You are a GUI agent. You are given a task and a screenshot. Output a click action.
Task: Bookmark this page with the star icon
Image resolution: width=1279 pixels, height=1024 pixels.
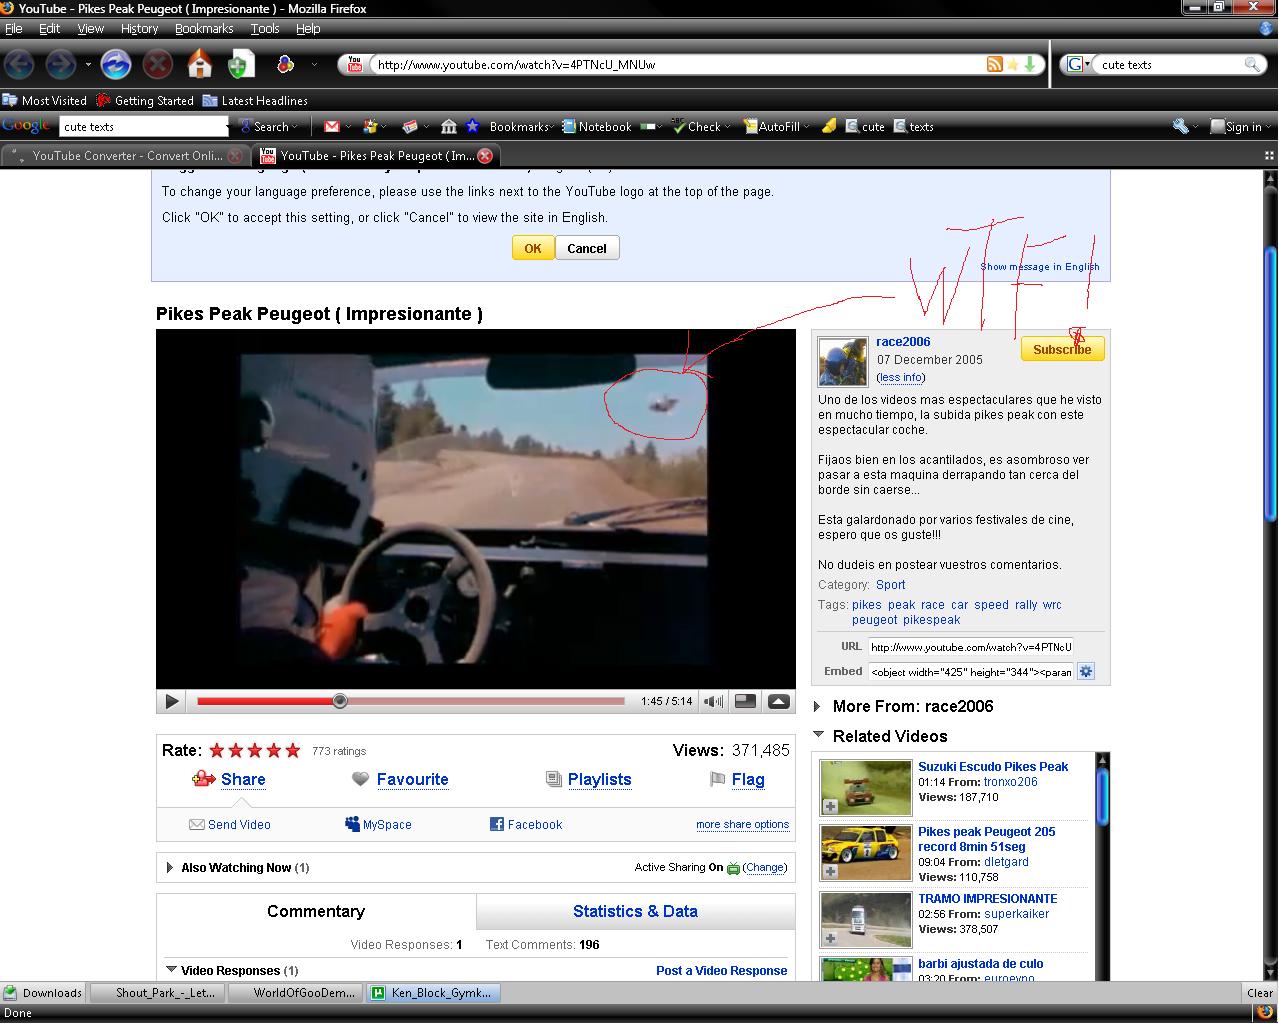1012,64
